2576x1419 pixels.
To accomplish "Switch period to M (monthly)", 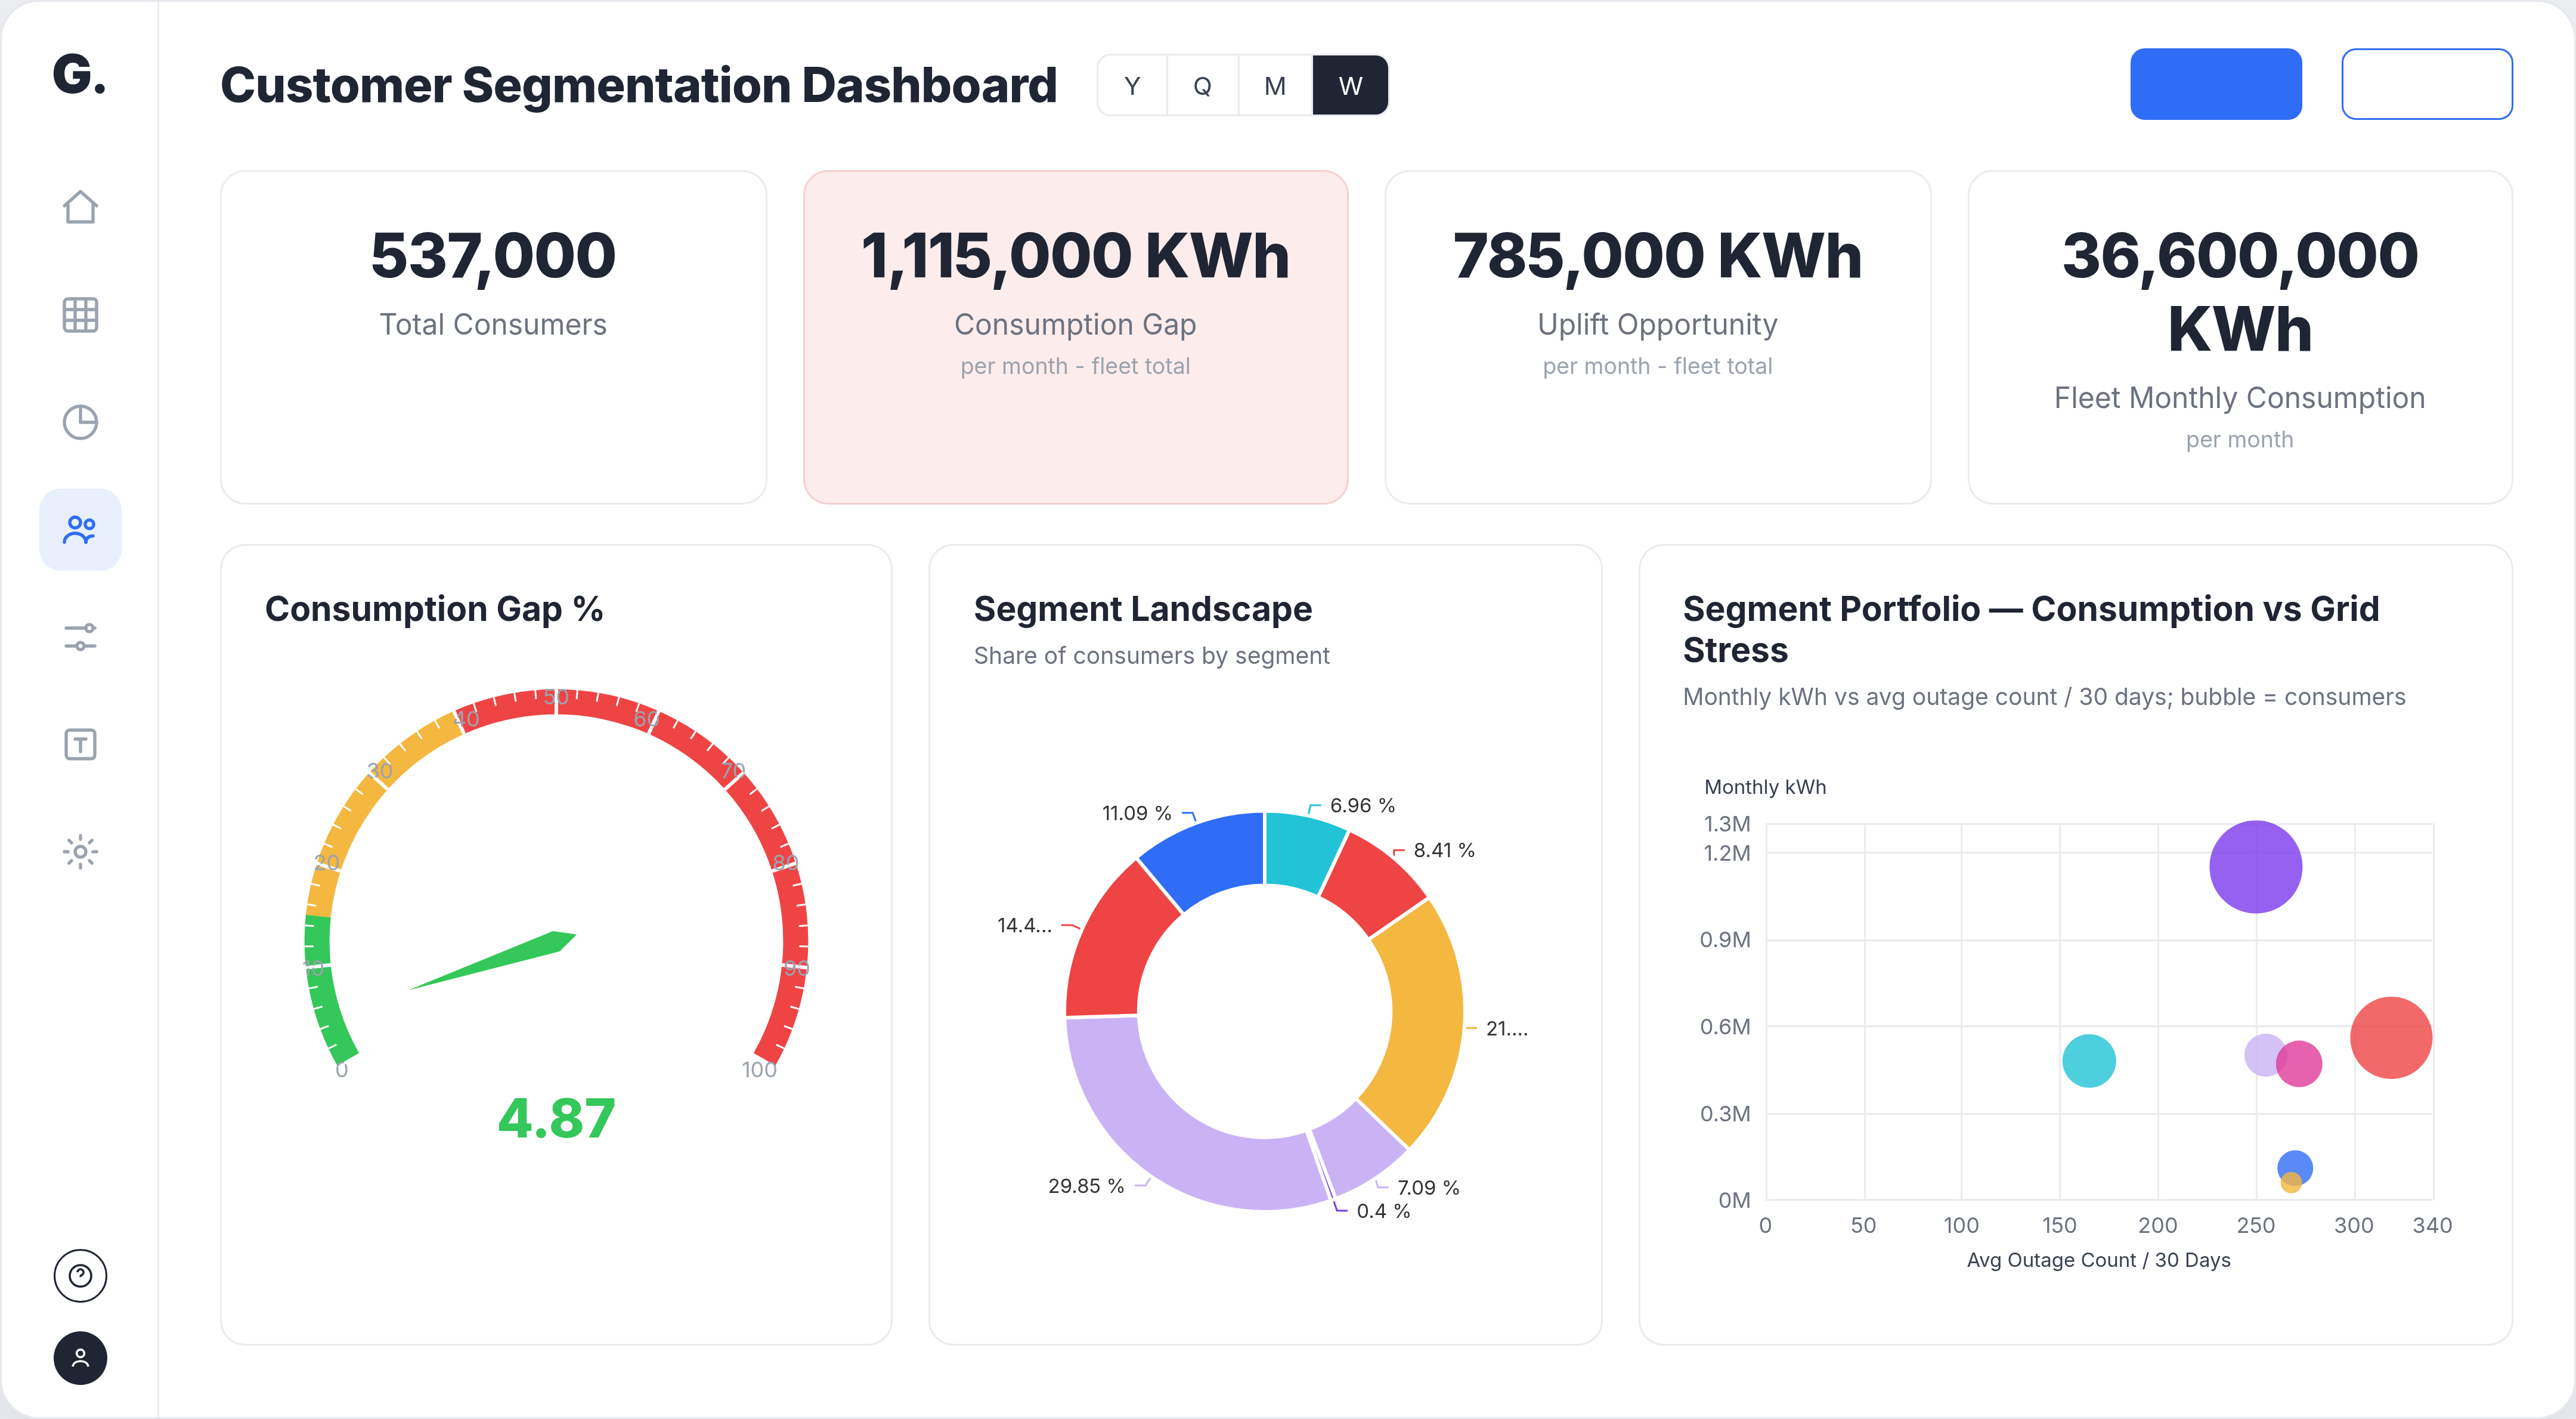I will pyautogui.click(x=1275, y=86).
